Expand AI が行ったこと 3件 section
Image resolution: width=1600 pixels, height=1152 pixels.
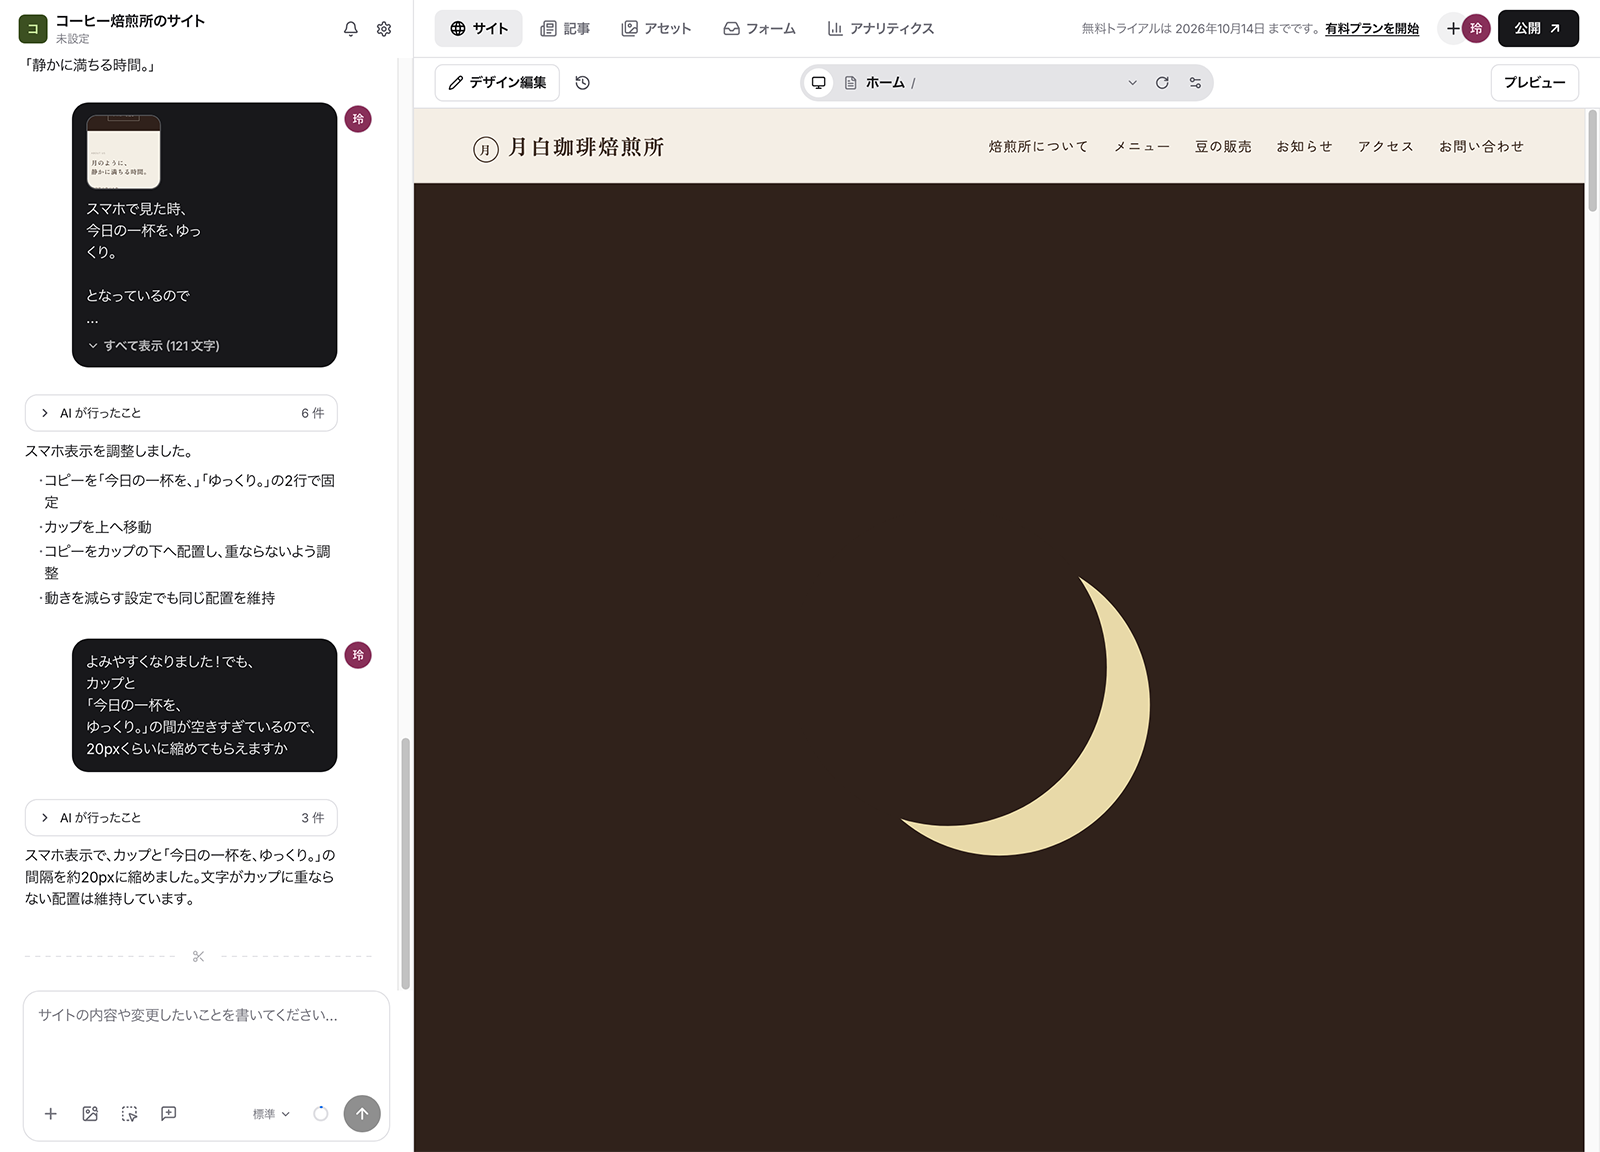(x=181, y=818)
